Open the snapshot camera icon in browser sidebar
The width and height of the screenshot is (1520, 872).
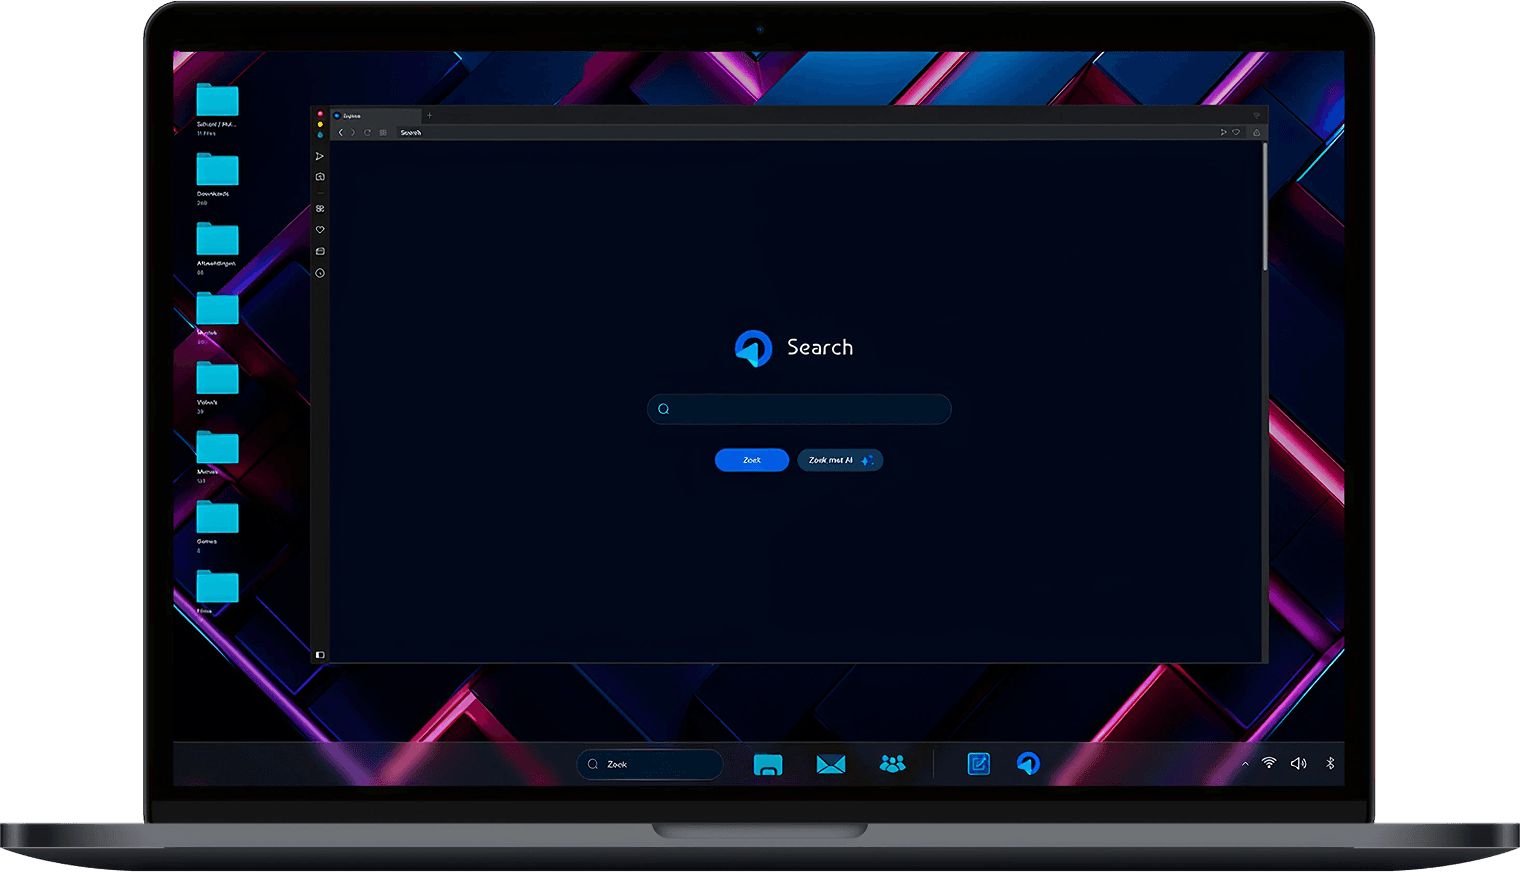pos(320,177)
